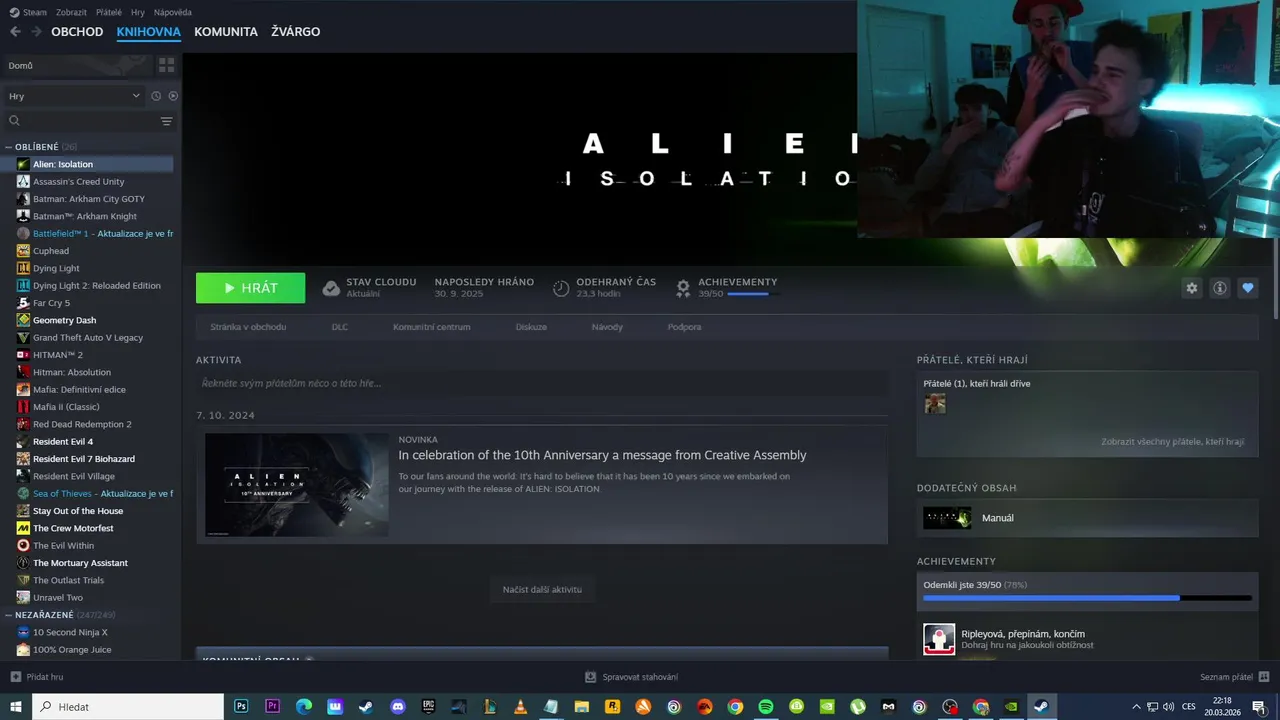Open the 10th Anniversary news thumbnail

point(297,485)
